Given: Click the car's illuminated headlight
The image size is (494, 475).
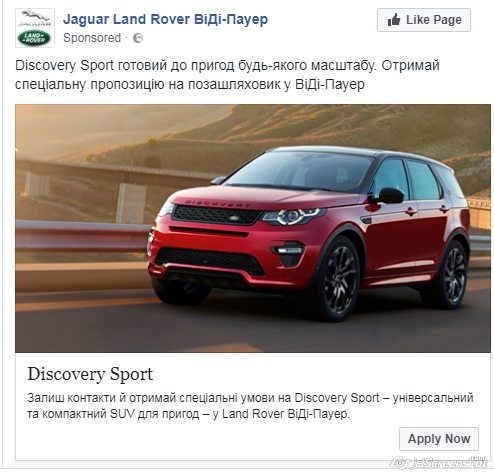Looking at the screenshot, I should (293, 217).
